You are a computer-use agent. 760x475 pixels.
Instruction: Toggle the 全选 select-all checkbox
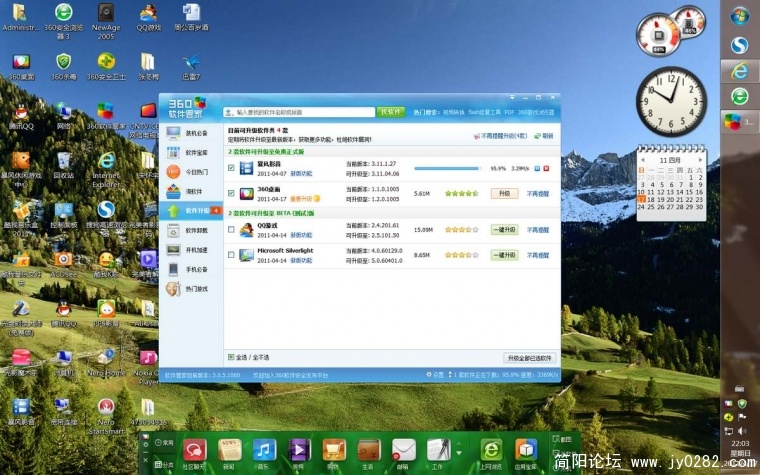coord(231,357)
